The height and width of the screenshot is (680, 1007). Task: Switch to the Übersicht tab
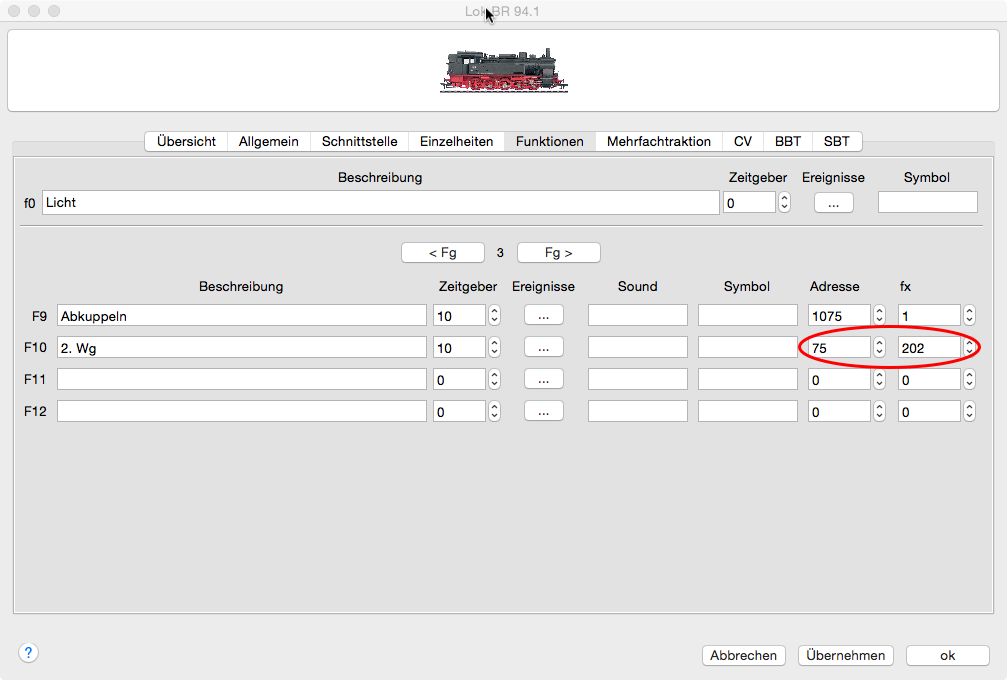186,142
